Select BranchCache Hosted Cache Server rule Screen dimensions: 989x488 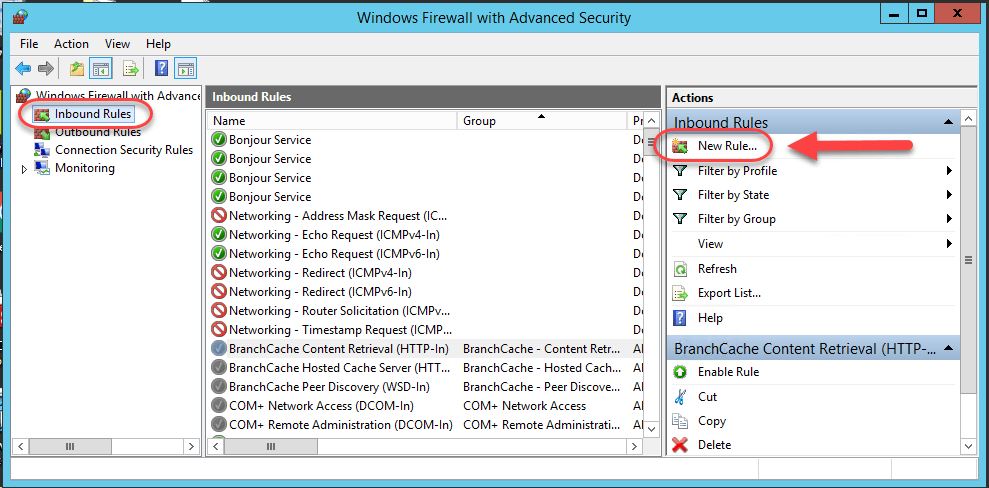pos(339,368)
